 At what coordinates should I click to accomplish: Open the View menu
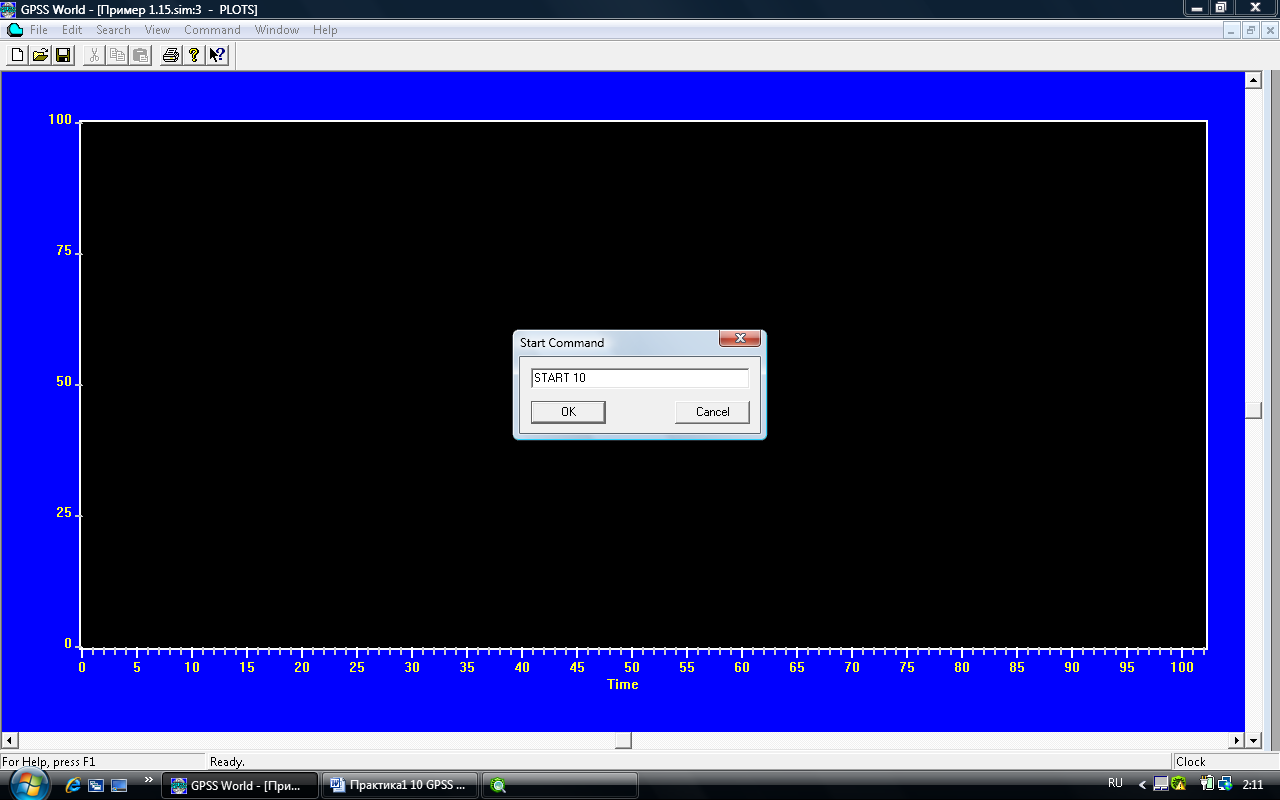157,30
